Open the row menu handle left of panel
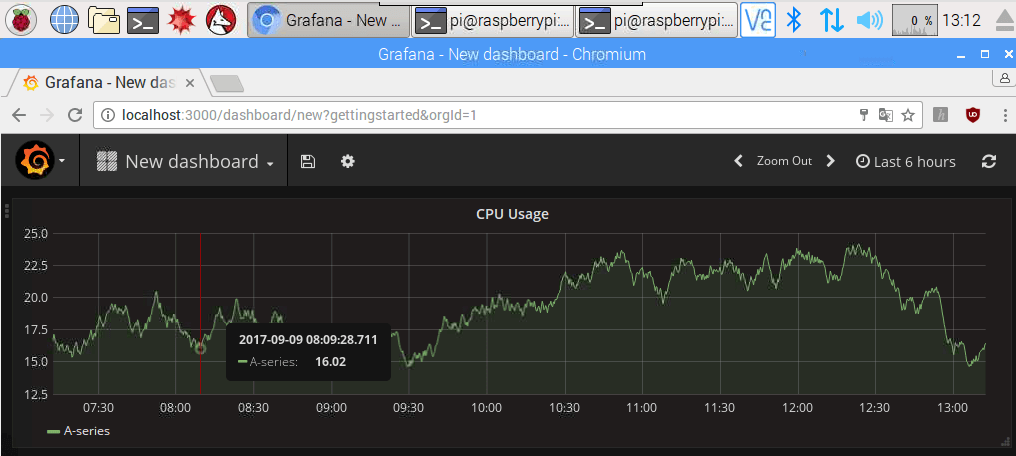Viewport: 1016px width, 456px height. (x=7, y=211)
